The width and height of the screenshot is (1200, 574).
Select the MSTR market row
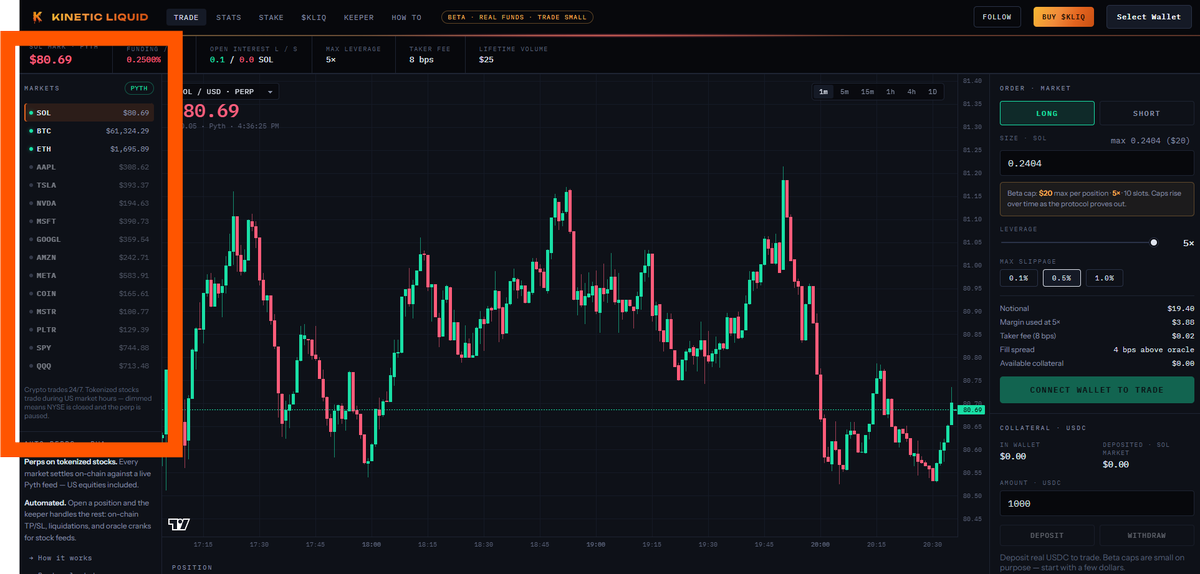coord(89,311)
